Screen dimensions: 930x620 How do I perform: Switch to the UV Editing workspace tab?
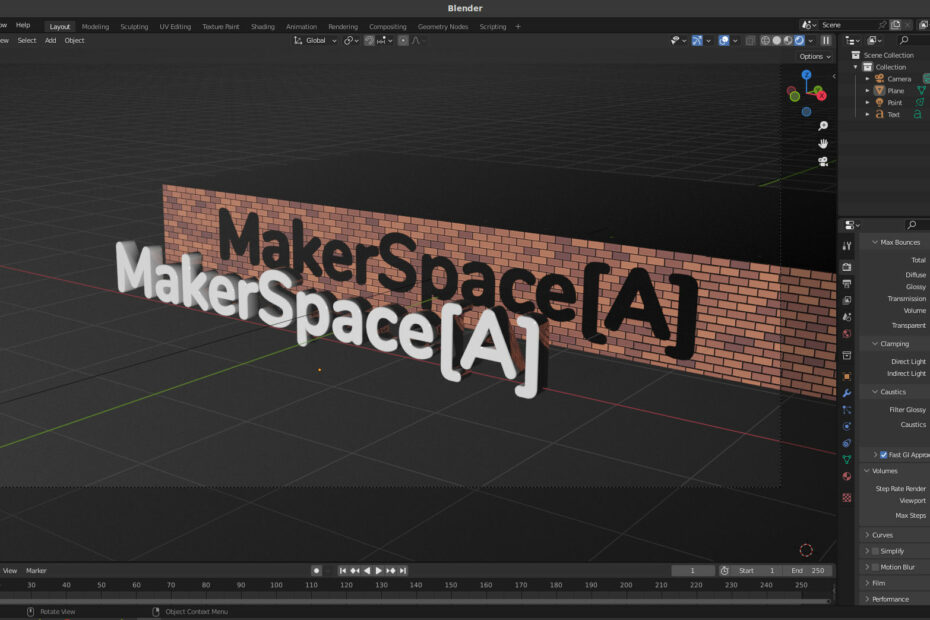[175, 27]
